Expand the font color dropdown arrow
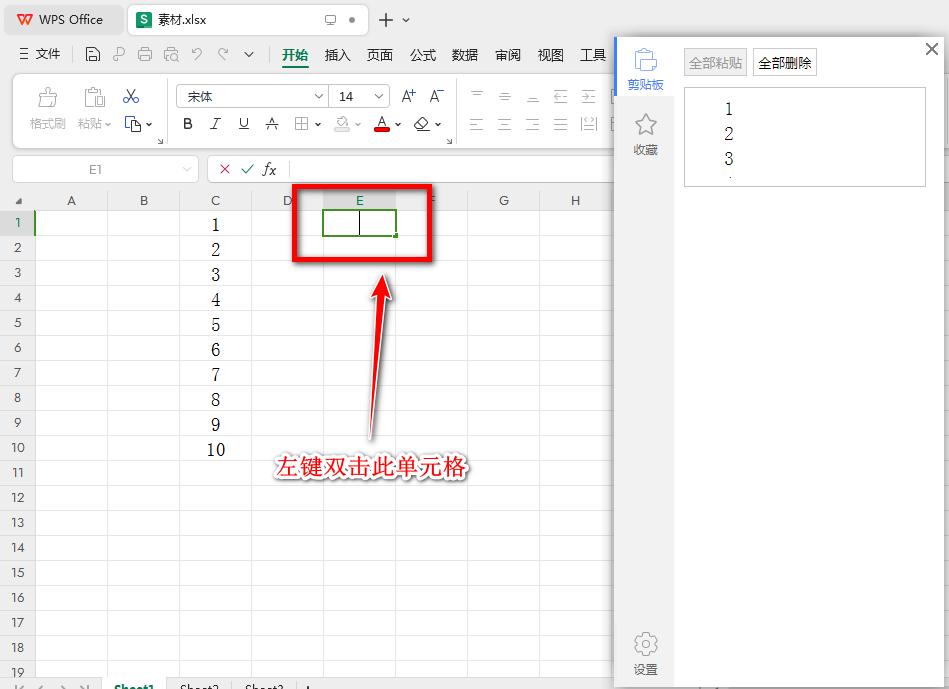The height and width of the screenshot is (689, 949). (x=398, y=124)
